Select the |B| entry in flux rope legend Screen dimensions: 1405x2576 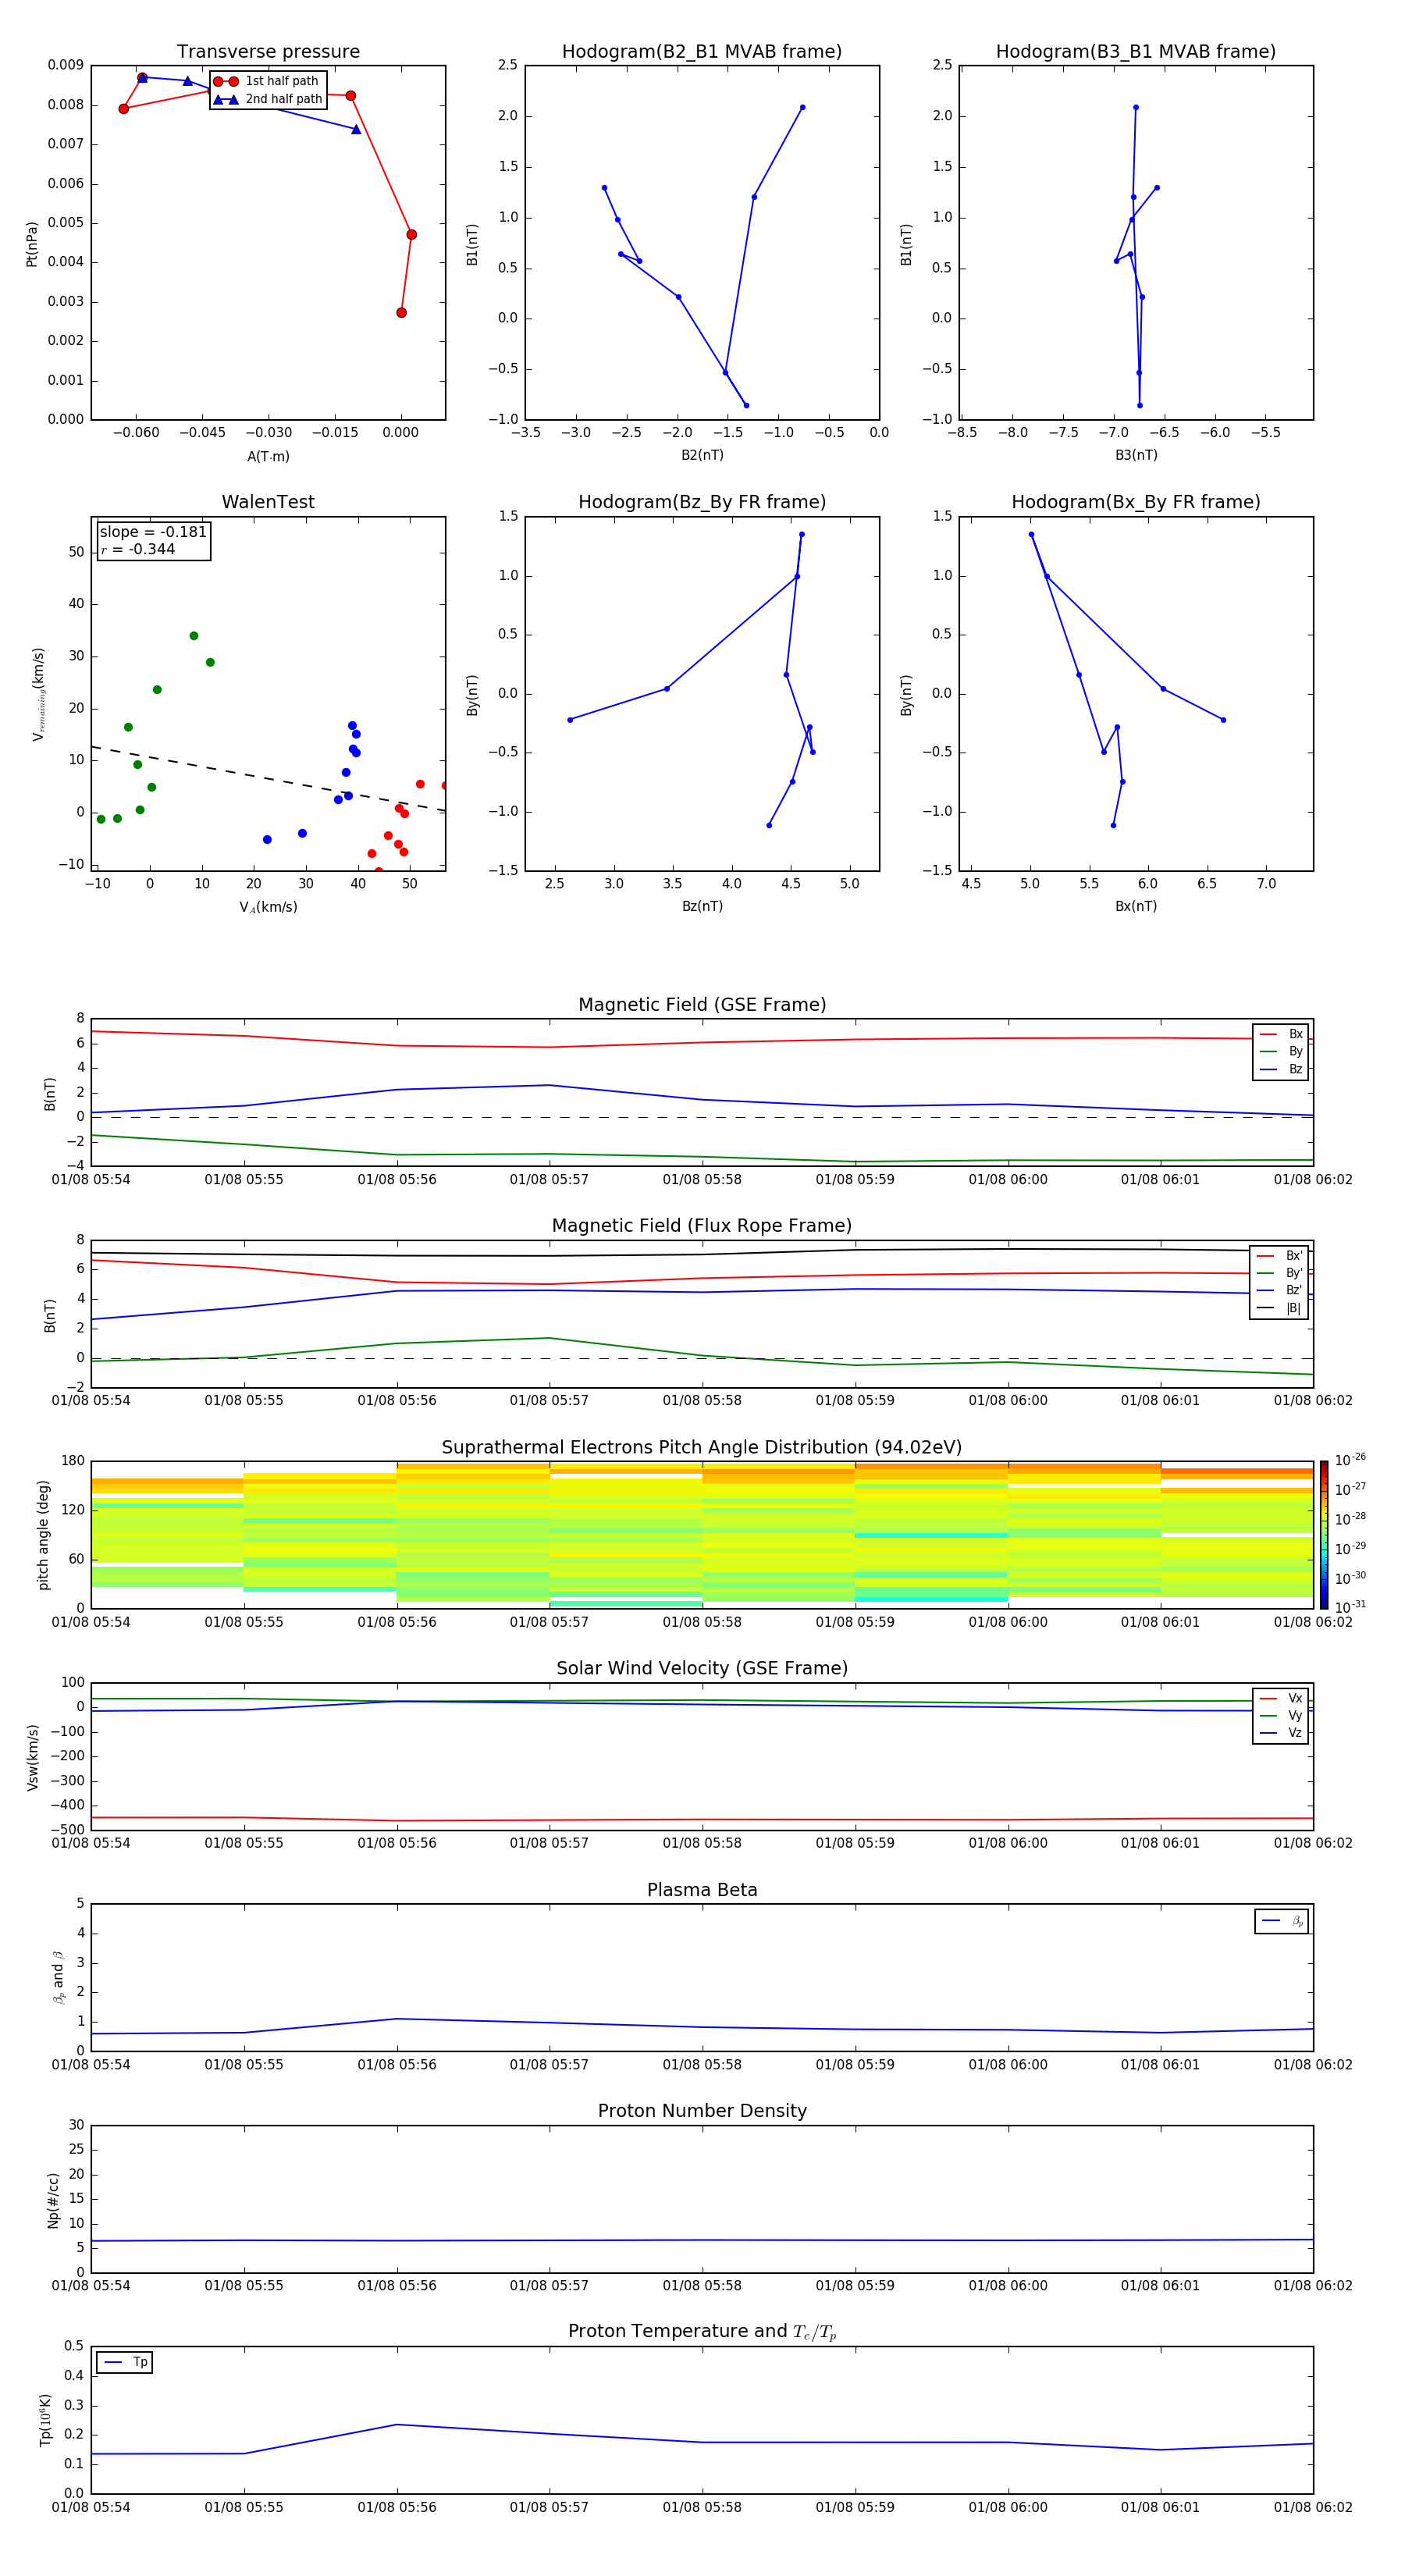tap(1279, 1308)
